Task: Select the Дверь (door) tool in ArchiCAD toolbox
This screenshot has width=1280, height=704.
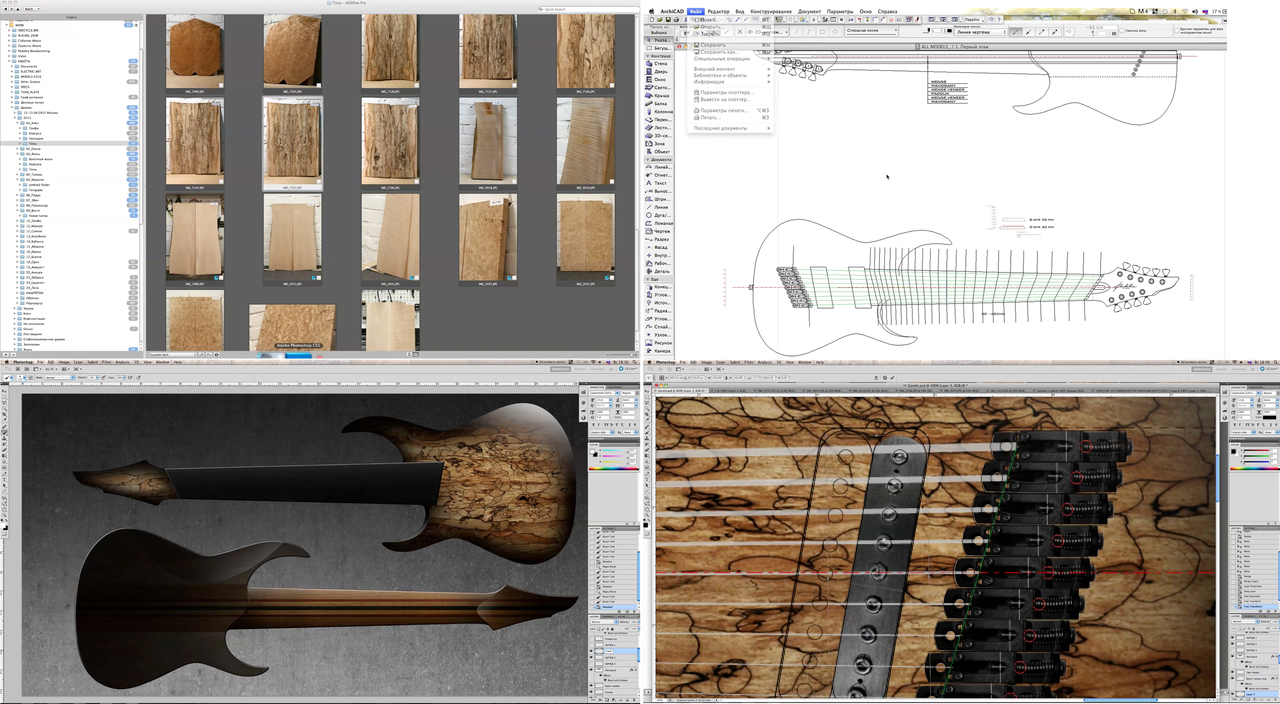Action: pos(658,72)
